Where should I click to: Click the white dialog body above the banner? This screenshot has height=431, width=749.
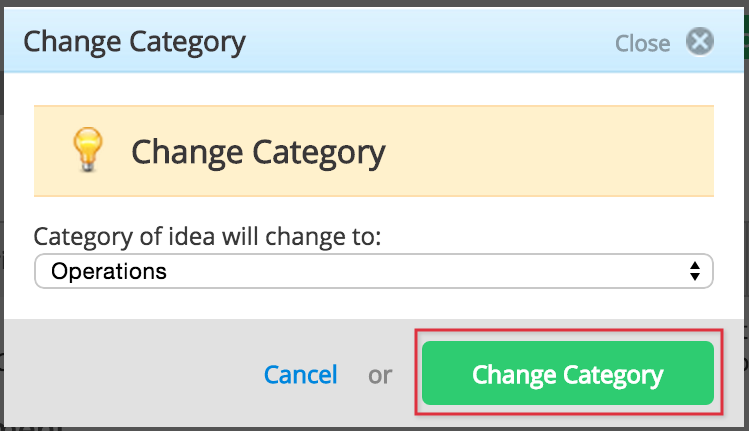[374, 89]
